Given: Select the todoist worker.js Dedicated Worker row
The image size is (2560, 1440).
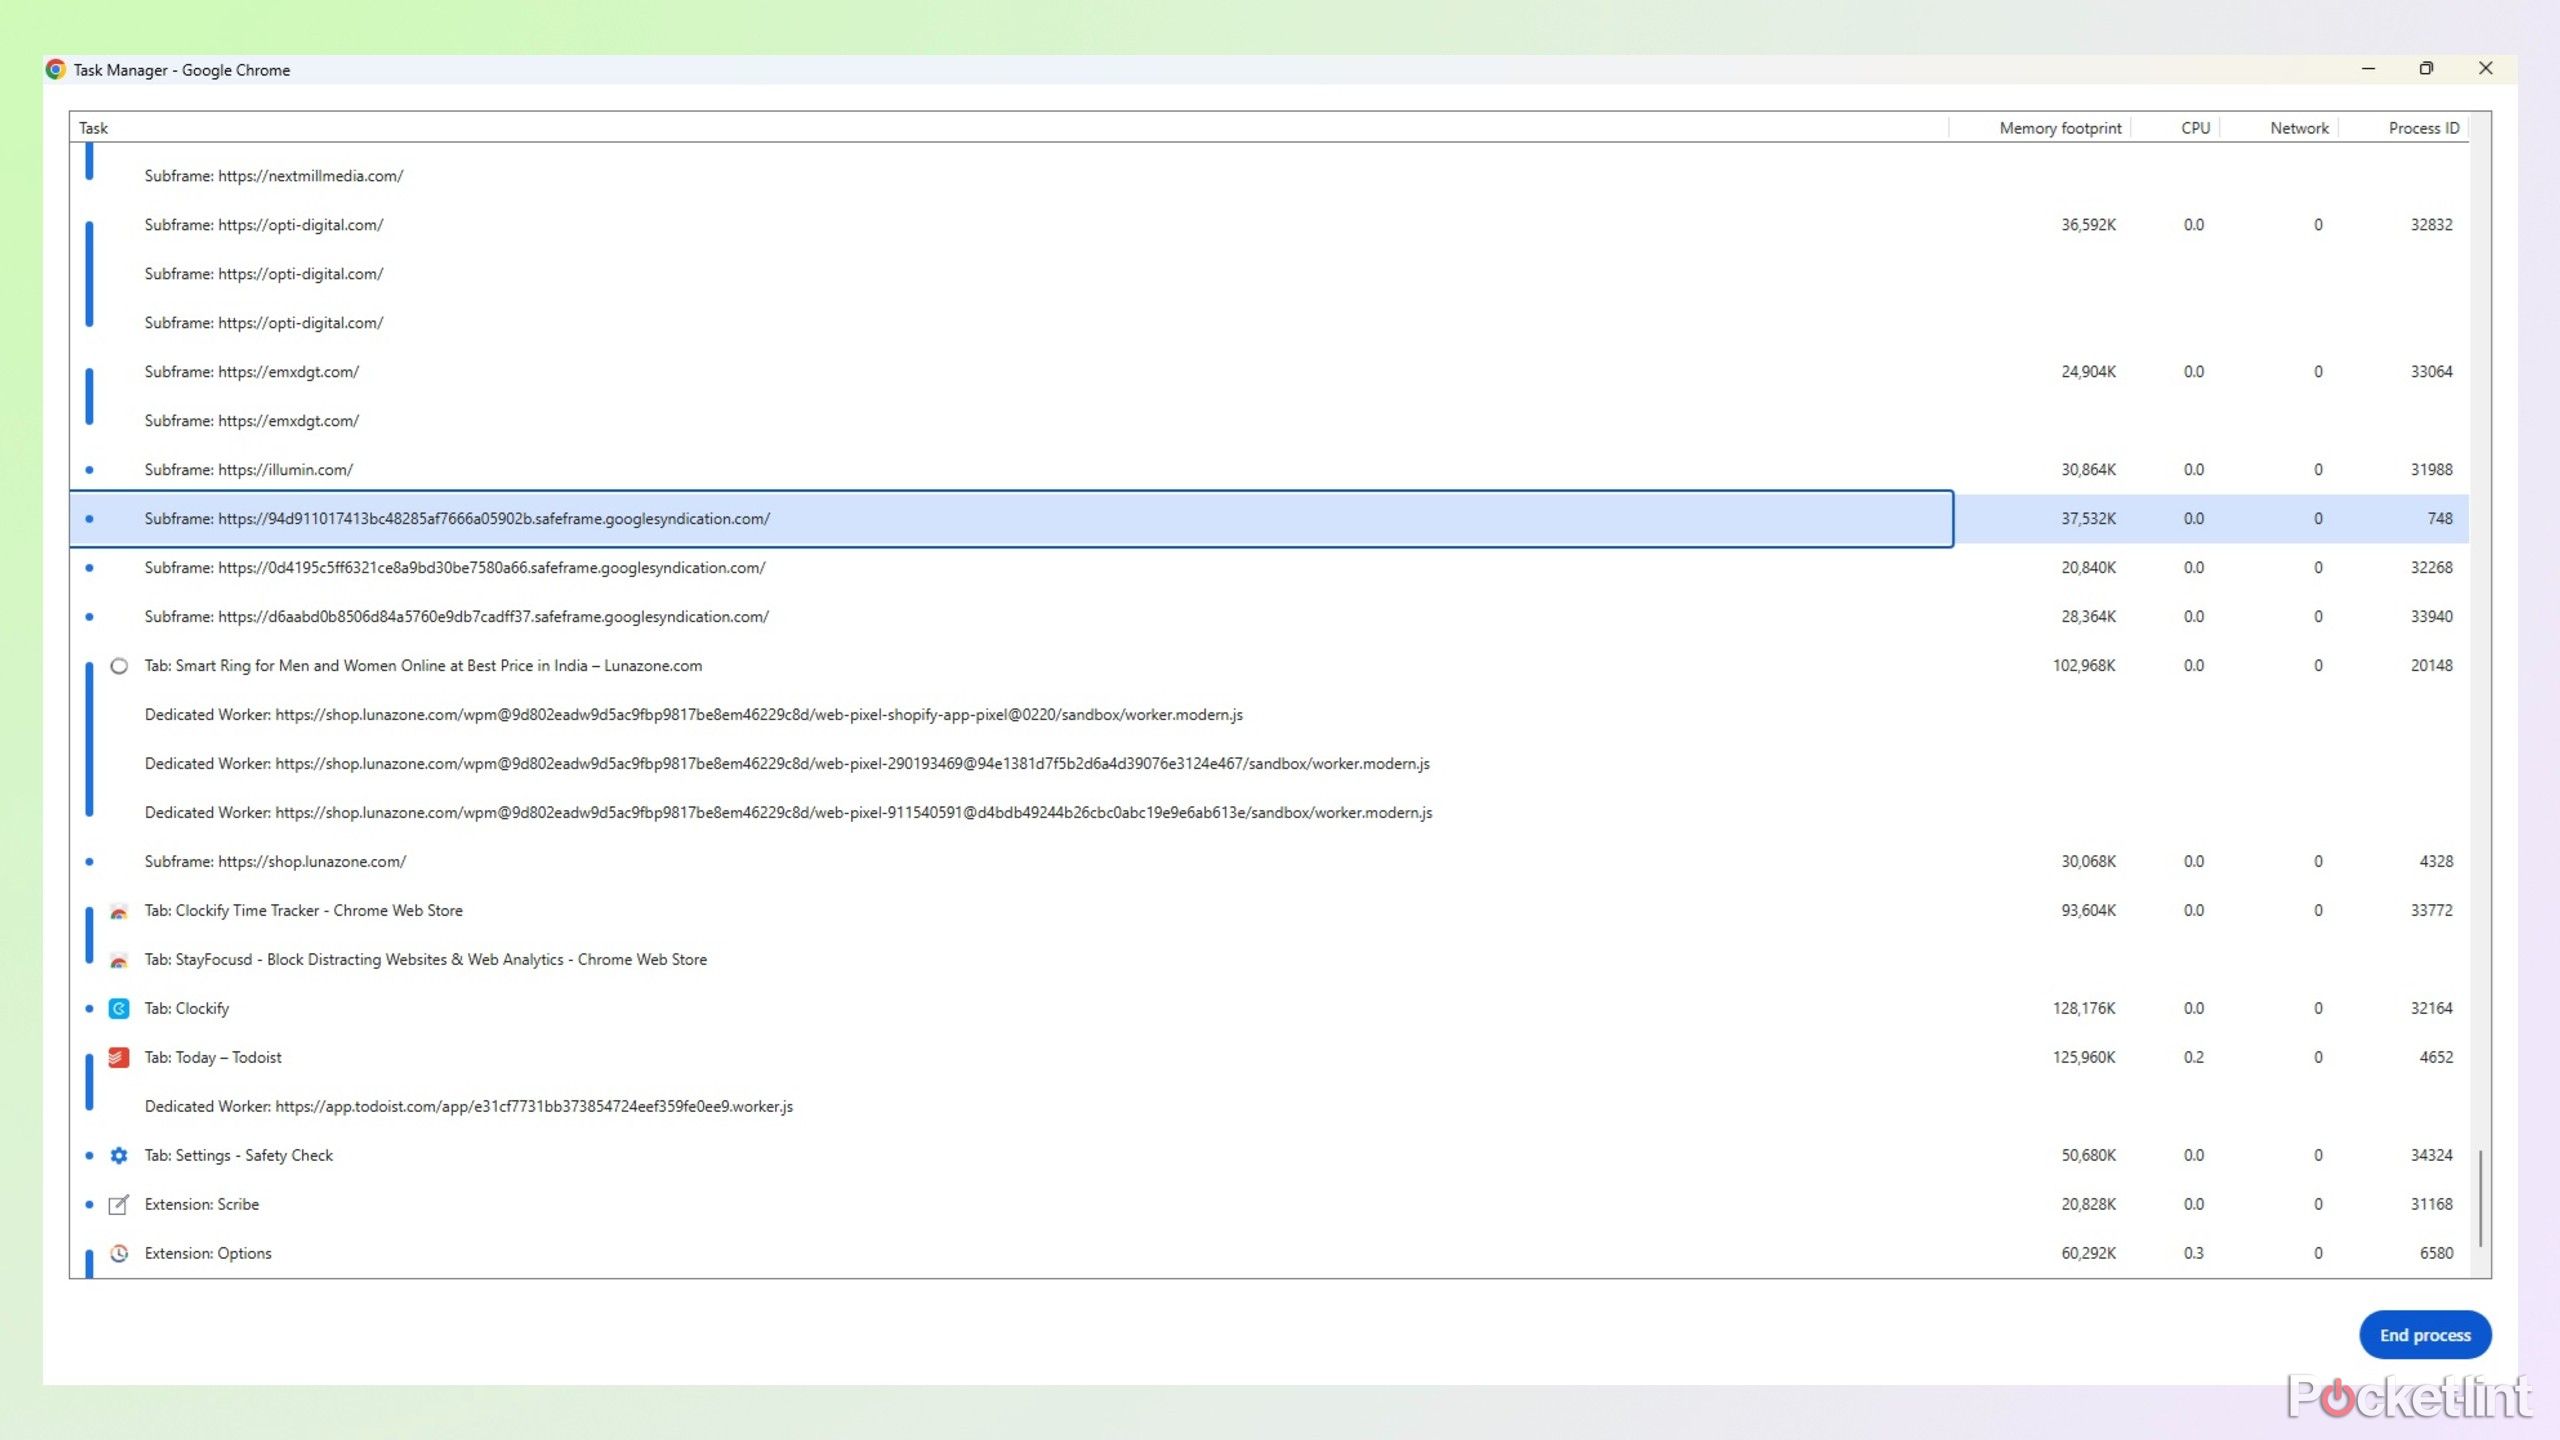Looking at the screenshot, I should pyautogui.click(x=468, y=1106).
